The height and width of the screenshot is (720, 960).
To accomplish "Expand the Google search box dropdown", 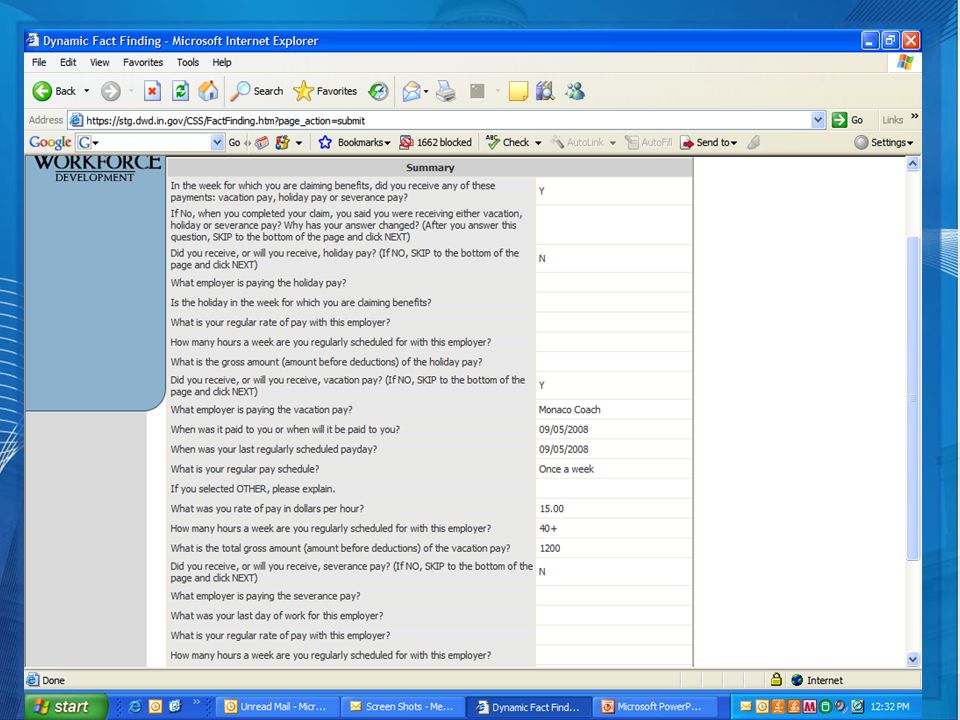I will (x=217, y=143).
